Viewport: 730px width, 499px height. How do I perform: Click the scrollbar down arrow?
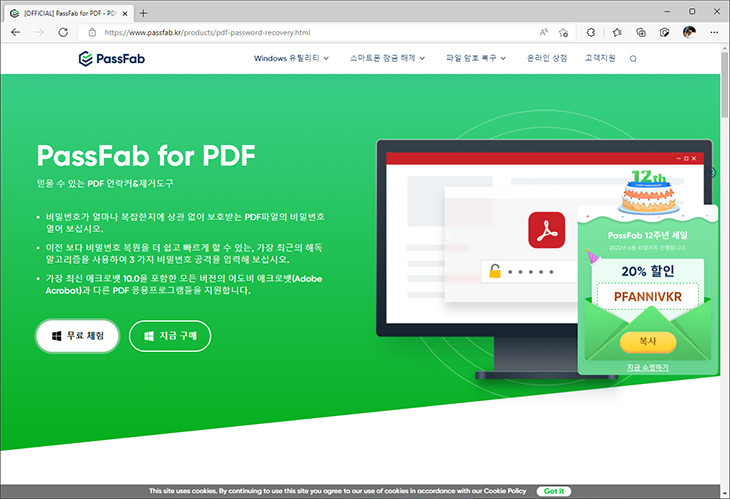tap(725, 492)
